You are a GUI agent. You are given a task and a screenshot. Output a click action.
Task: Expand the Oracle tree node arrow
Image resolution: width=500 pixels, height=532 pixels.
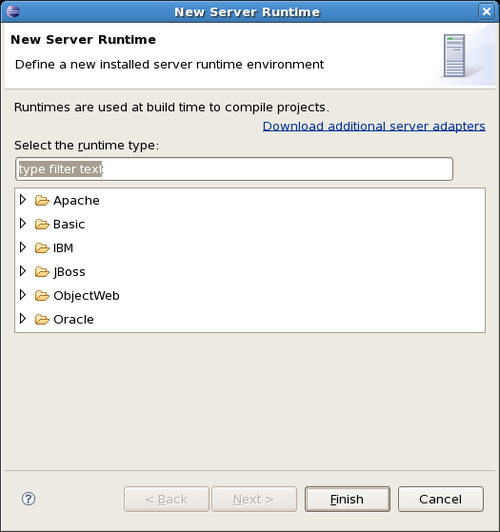pos(23,318)
